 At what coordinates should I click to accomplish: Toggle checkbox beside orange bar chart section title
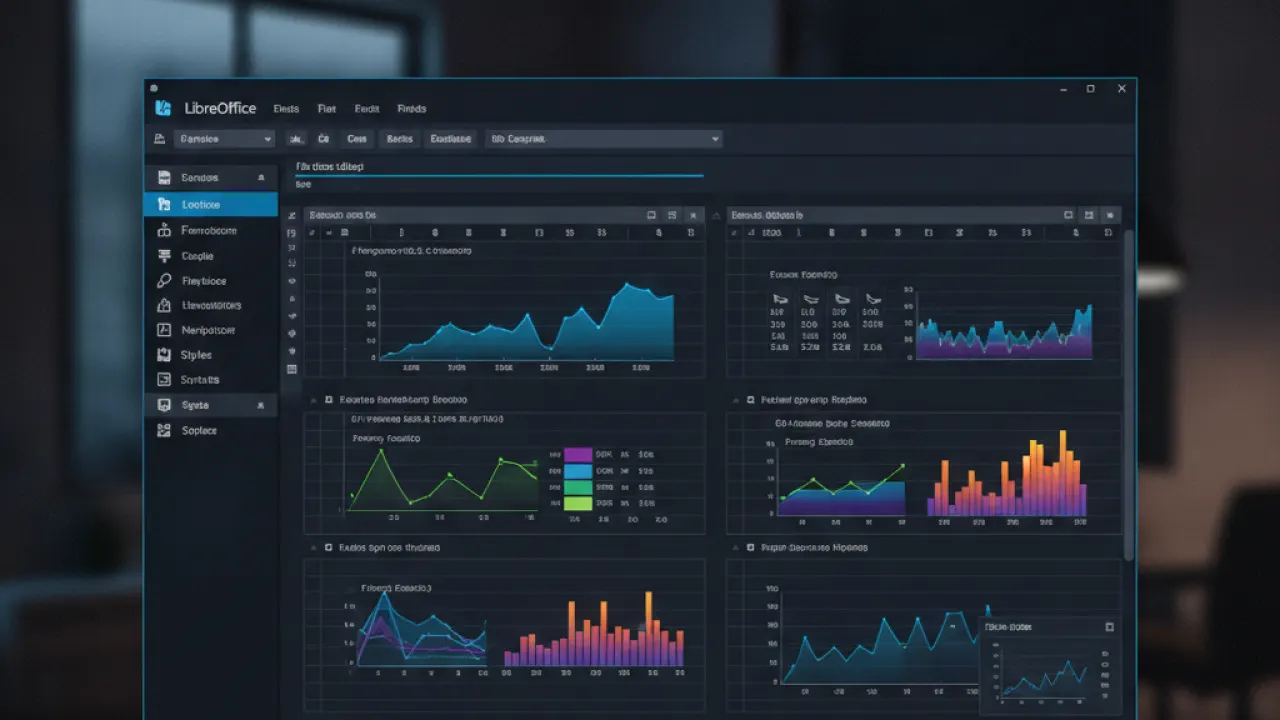[x=750, y=399]
